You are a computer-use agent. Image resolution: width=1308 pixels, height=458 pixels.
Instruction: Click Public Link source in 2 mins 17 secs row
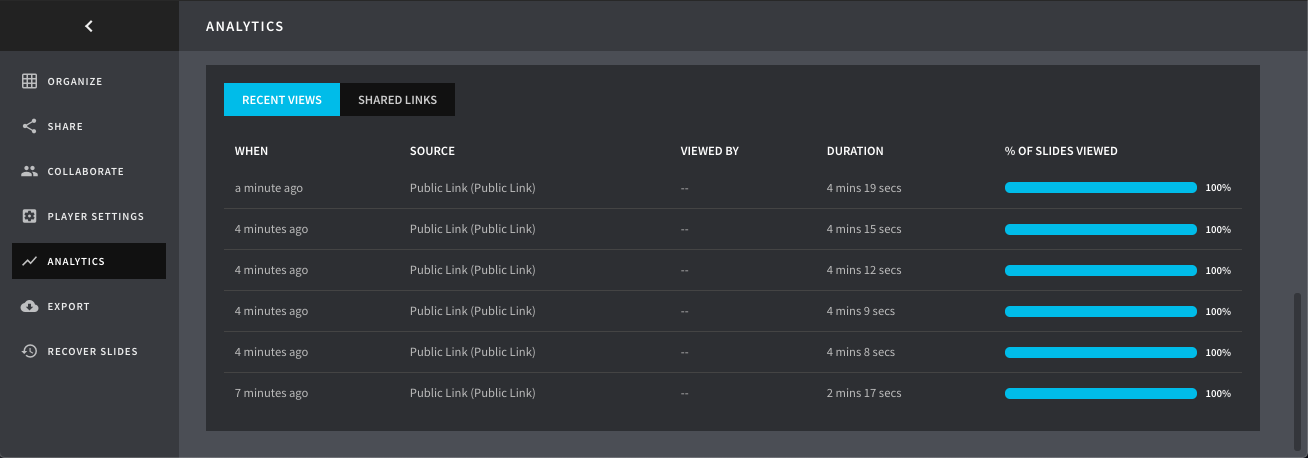pyautogui.click(x=473, y=393)
